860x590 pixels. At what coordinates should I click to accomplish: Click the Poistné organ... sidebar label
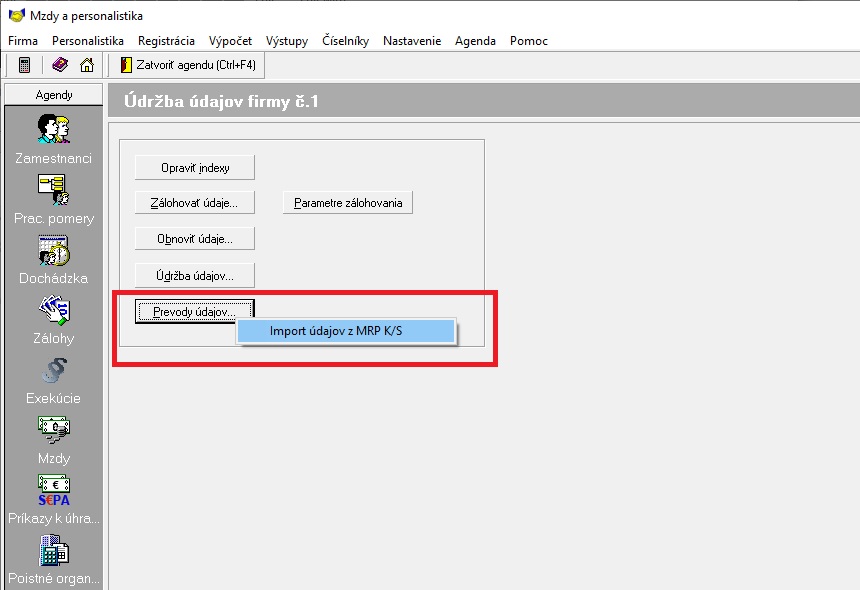point(54,578)
